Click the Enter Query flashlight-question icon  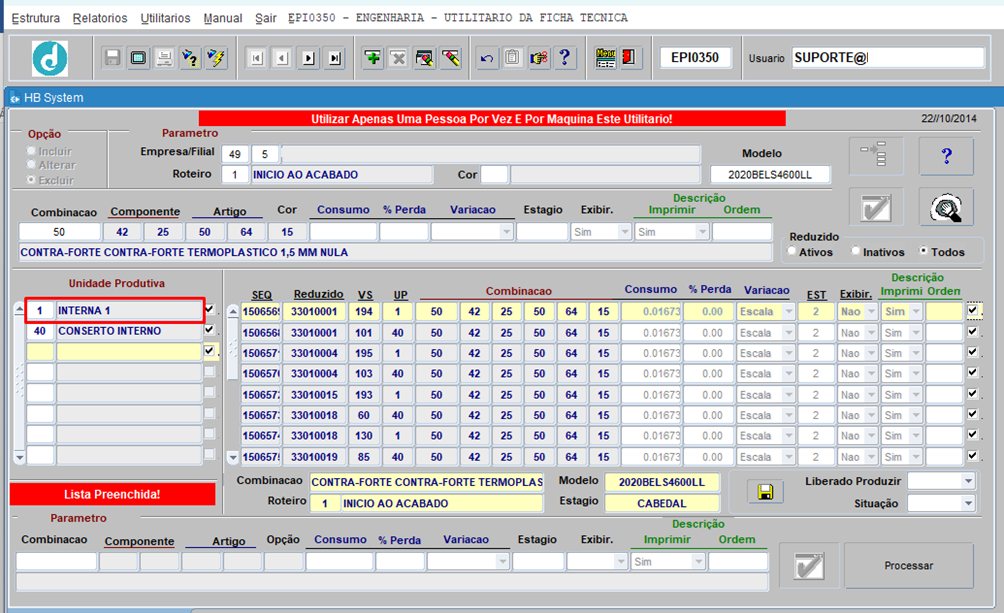(x=190, y=58)
